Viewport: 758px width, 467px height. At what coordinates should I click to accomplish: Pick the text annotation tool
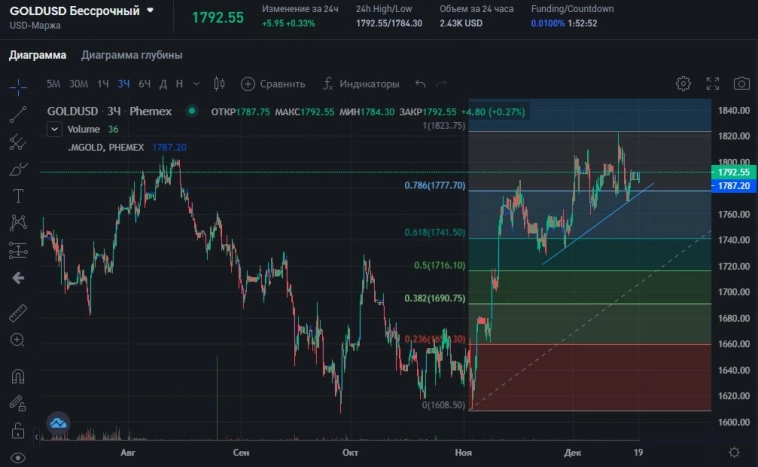point(18,196)
